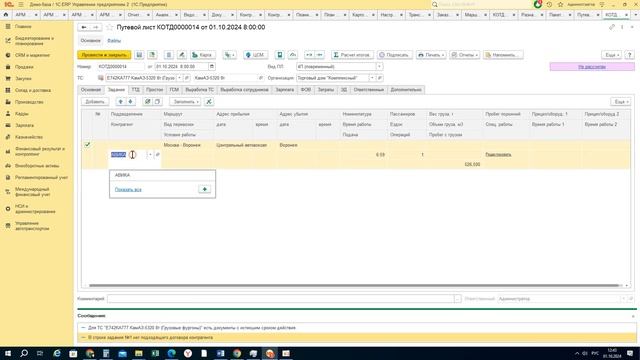Image resolution: width=640 pixels, height=360 pixels.
Task: Open the dropdown arrow in the contractor cell
Action: [x=150, y=155]
